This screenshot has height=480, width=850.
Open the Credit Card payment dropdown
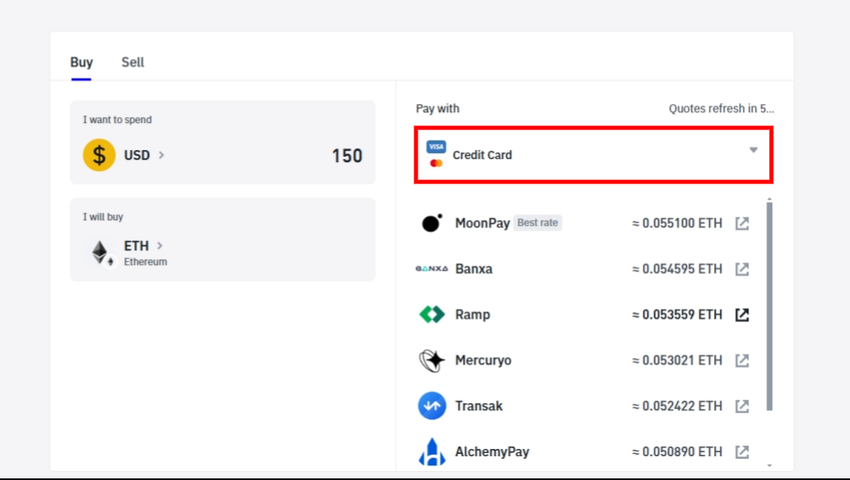(x=594, y=155)
